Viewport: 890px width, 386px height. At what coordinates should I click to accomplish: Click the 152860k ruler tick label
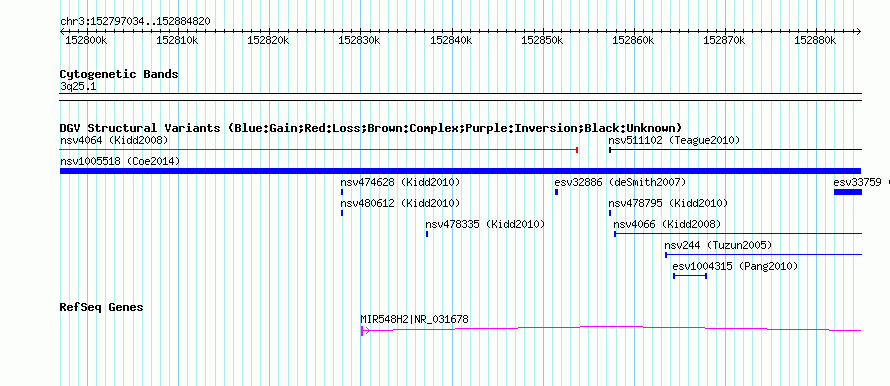(633, 40)
